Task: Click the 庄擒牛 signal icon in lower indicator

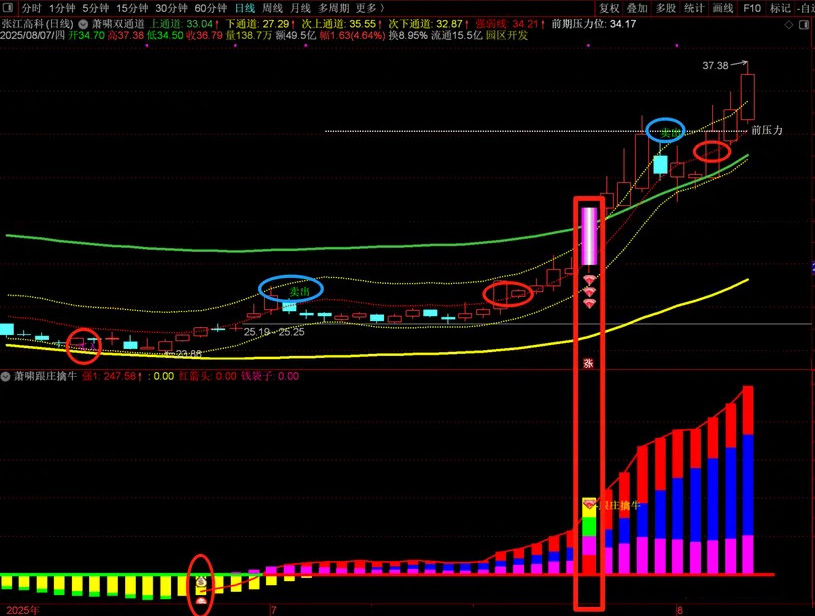Action: click(x=590, y=505)
